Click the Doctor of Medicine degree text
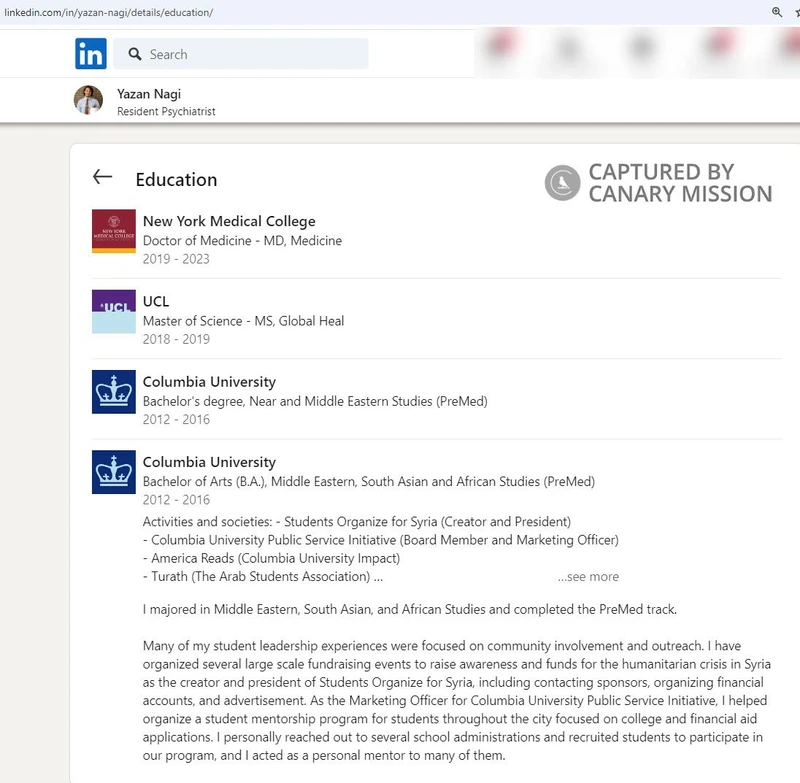Viewport: 800px width, 783px height. click(x=244, y=240)
